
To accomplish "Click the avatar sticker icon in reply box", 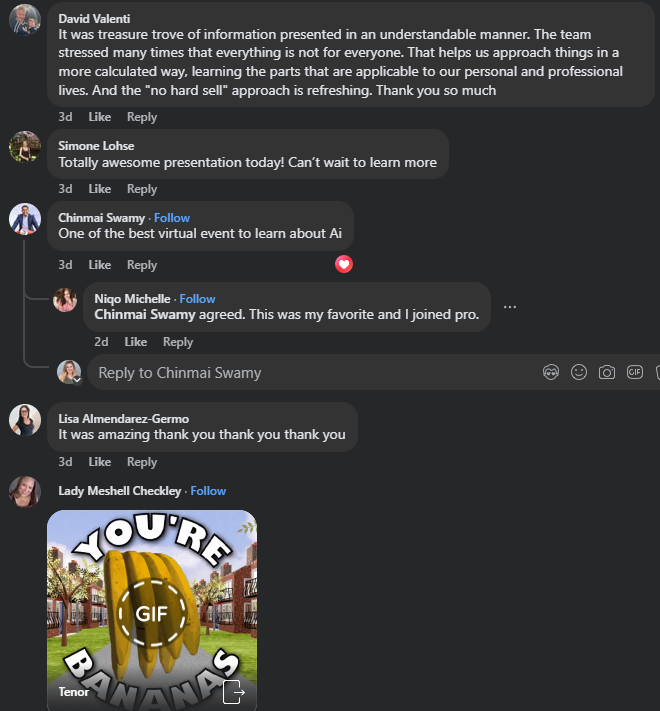I will 551,372.
